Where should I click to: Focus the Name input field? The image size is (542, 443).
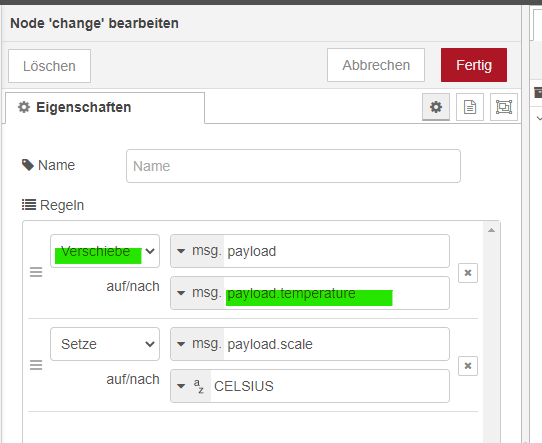tap(293, 166)
